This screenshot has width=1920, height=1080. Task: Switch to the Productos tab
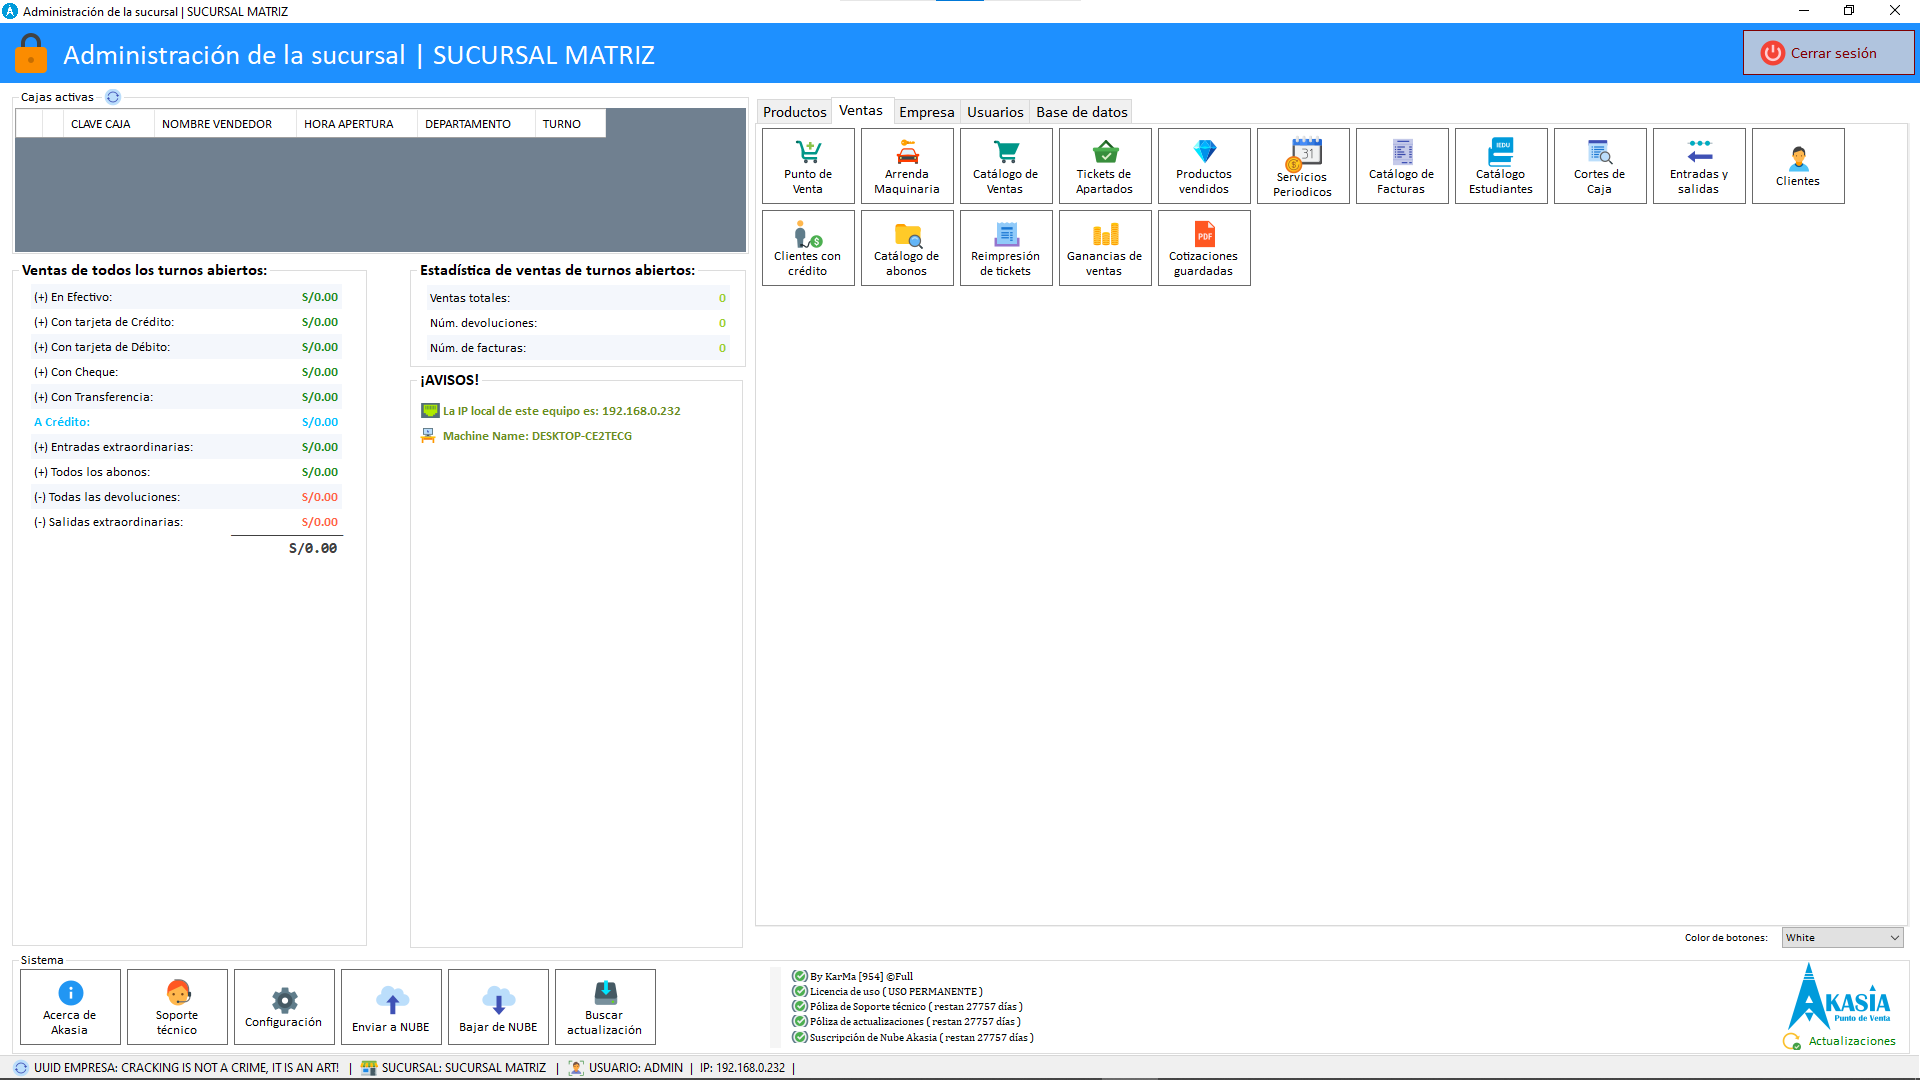pos(795,112)
